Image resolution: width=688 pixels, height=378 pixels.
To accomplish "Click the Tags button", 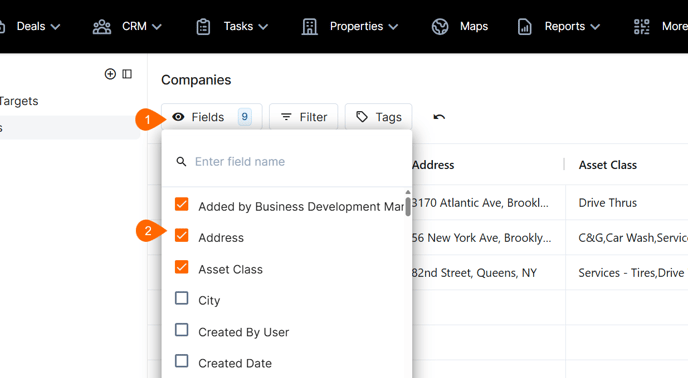I will pyautogui.click(x=378, y=117).
